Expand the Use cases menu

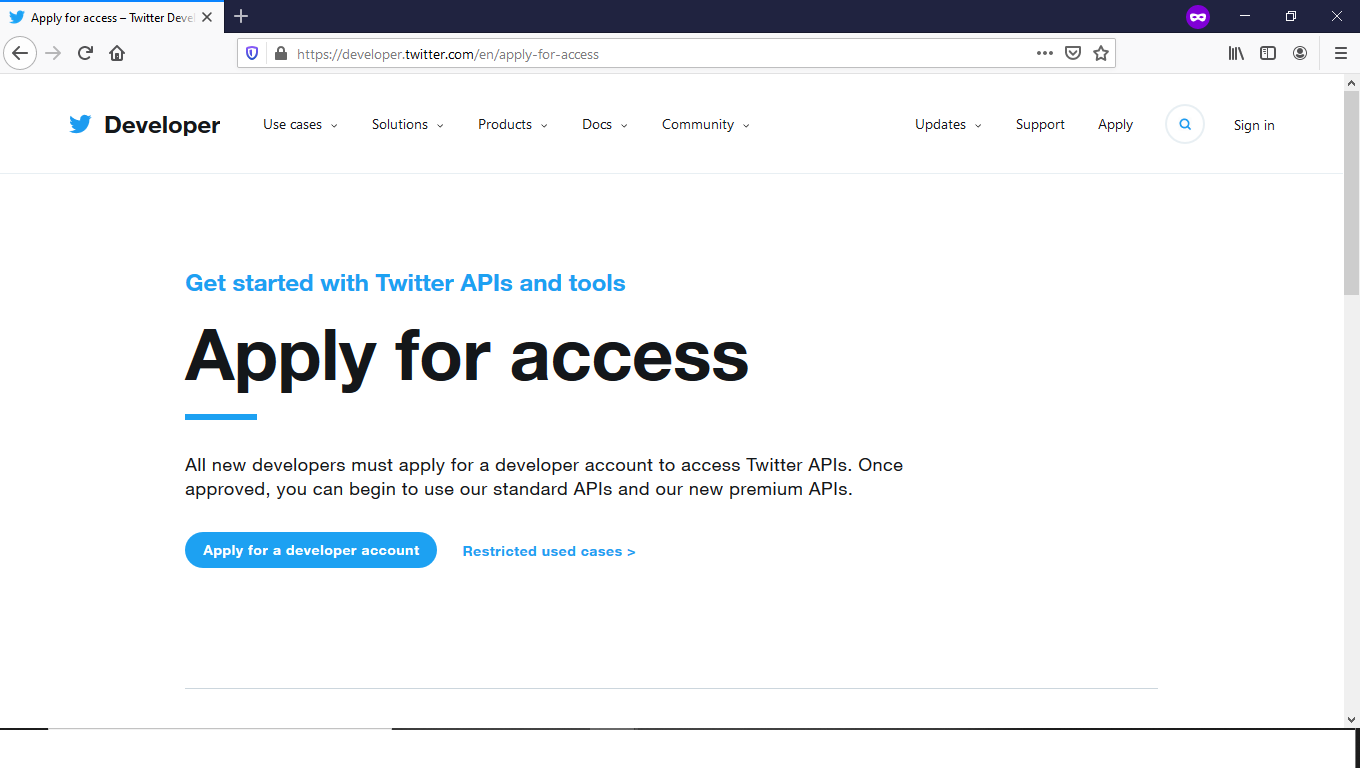300,125
